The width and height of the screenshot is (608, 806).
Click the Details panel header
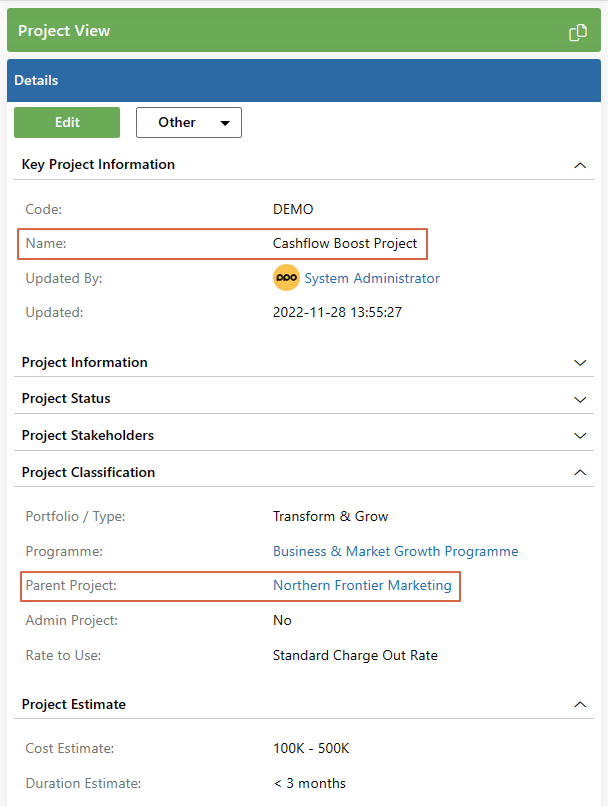[304, 80]
